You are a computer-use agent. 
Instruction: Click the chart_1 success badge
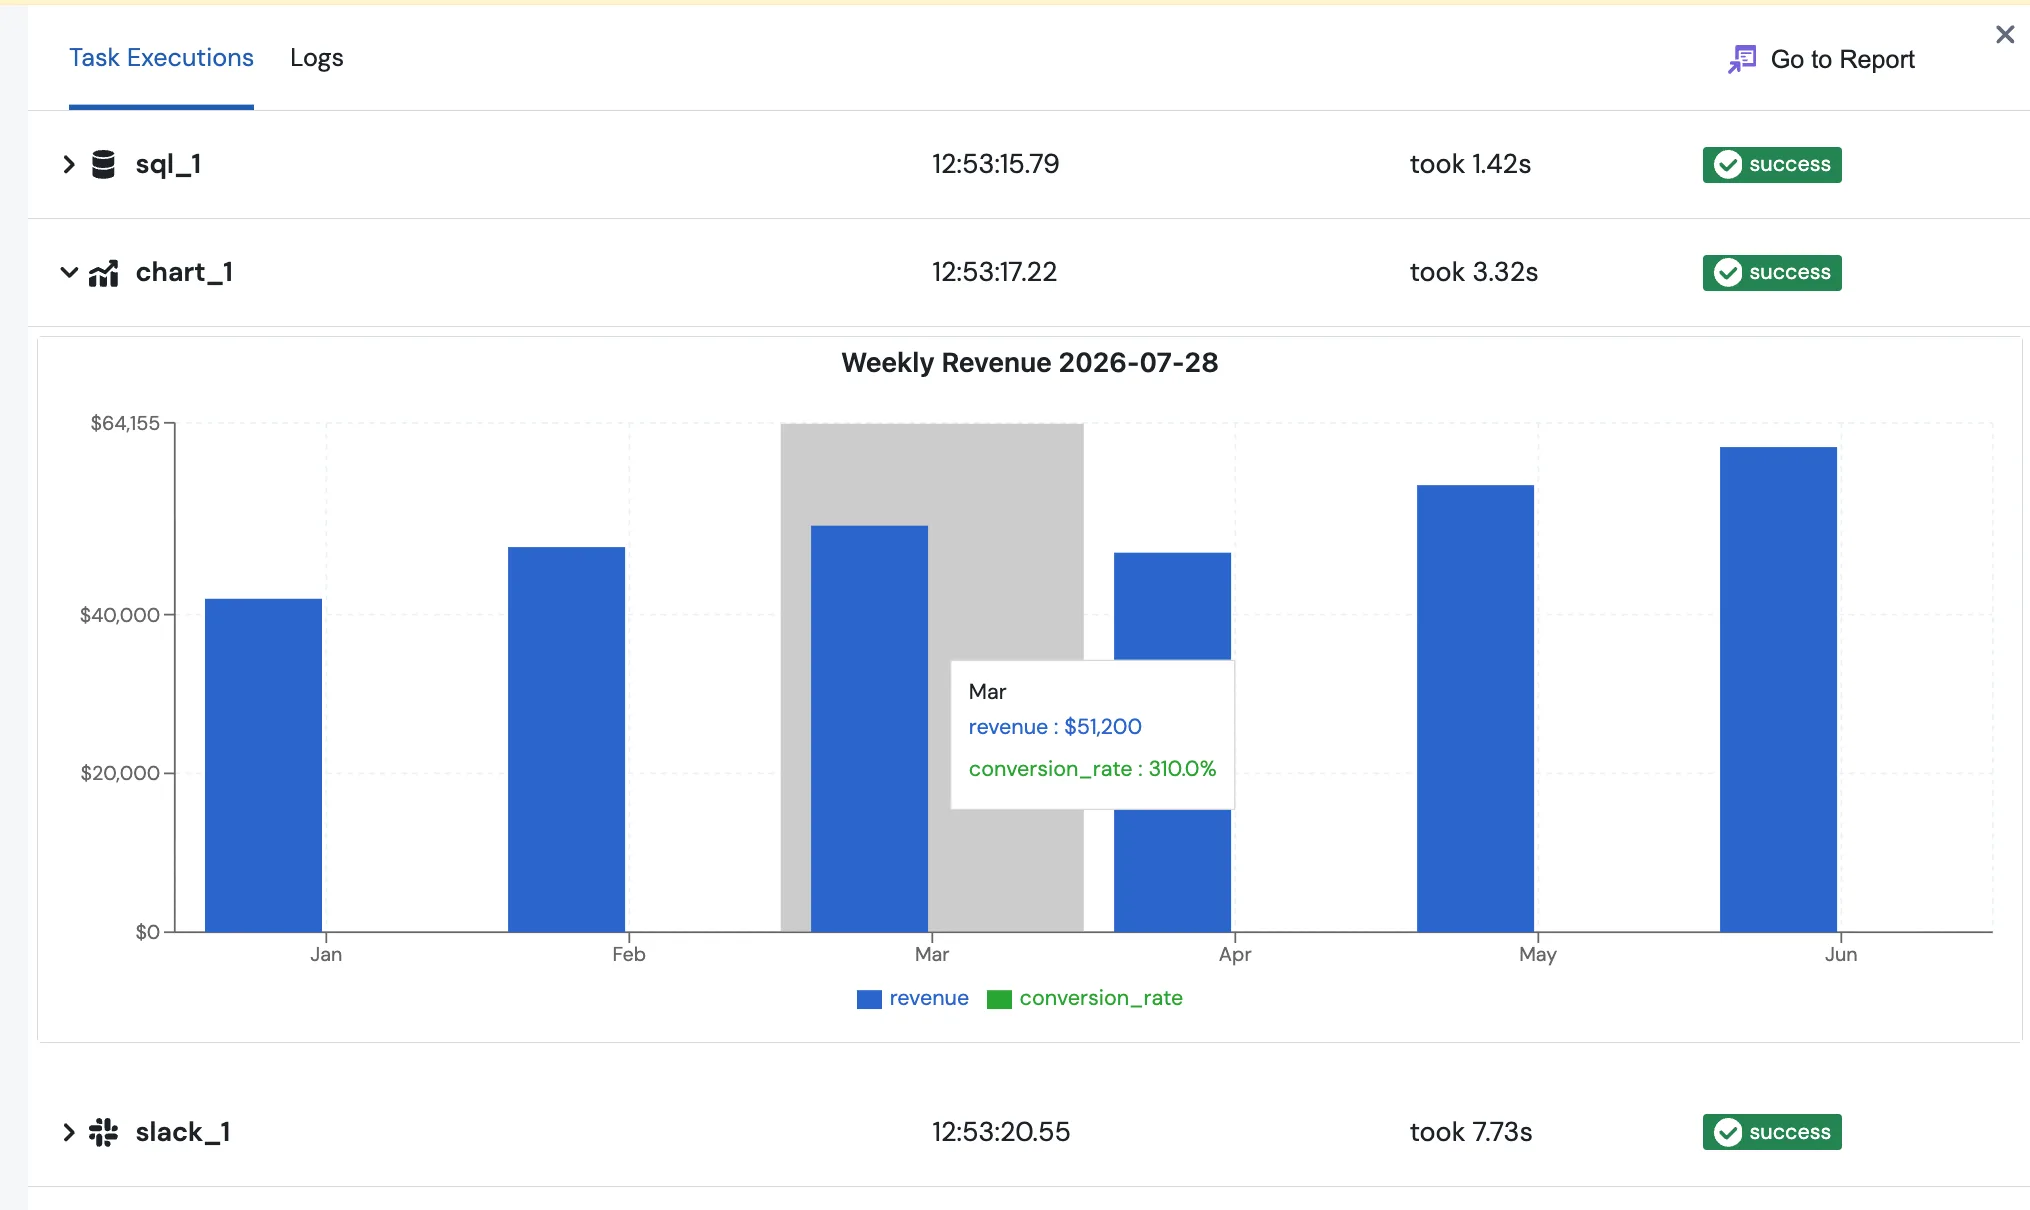(x=1772, y=272)
